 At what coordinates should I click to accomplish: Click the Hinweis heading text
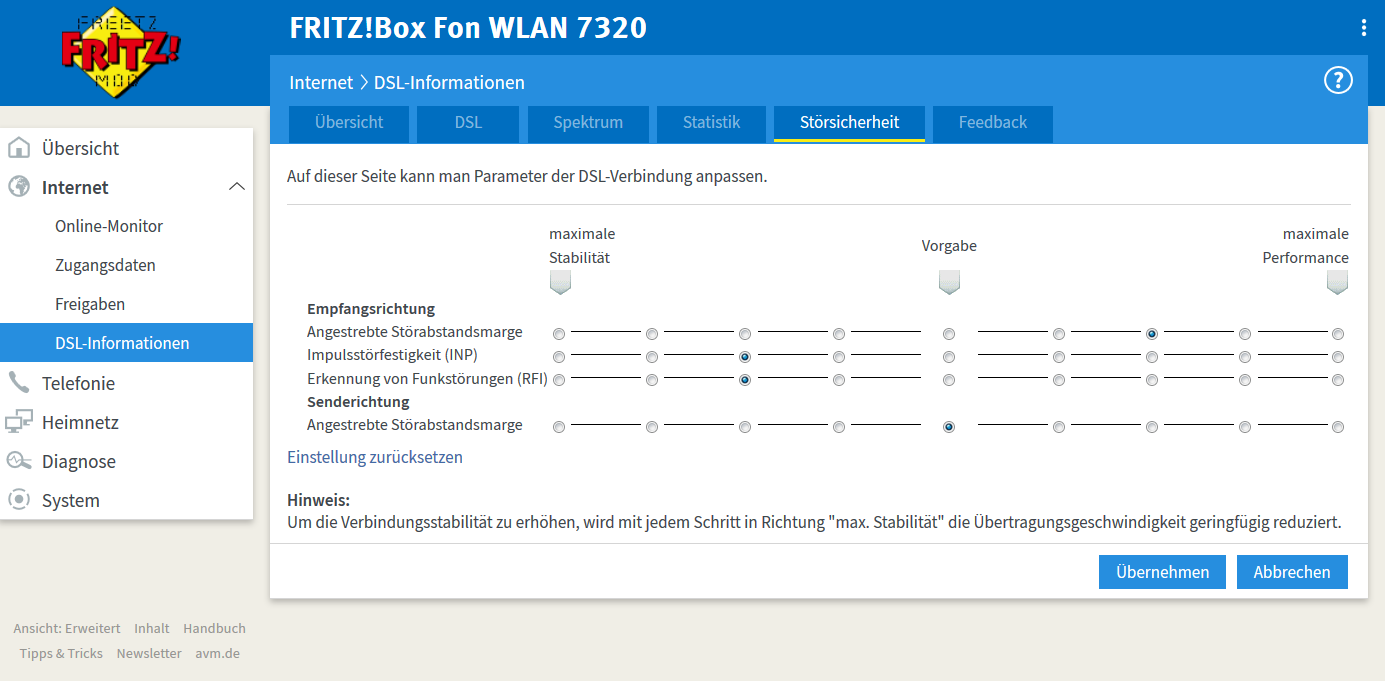click(x=318, y=500)
